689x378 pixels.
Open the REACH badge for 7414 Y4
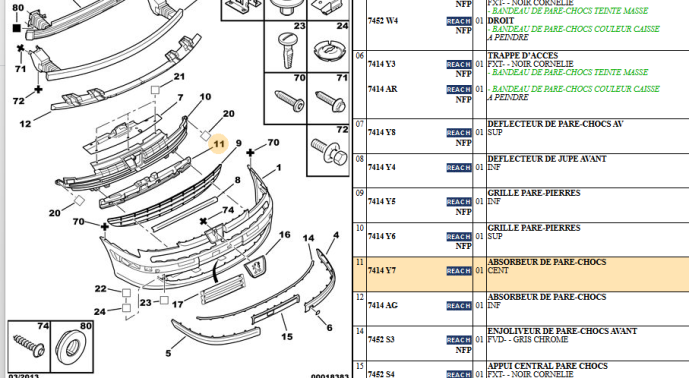[x=459, y=167]
